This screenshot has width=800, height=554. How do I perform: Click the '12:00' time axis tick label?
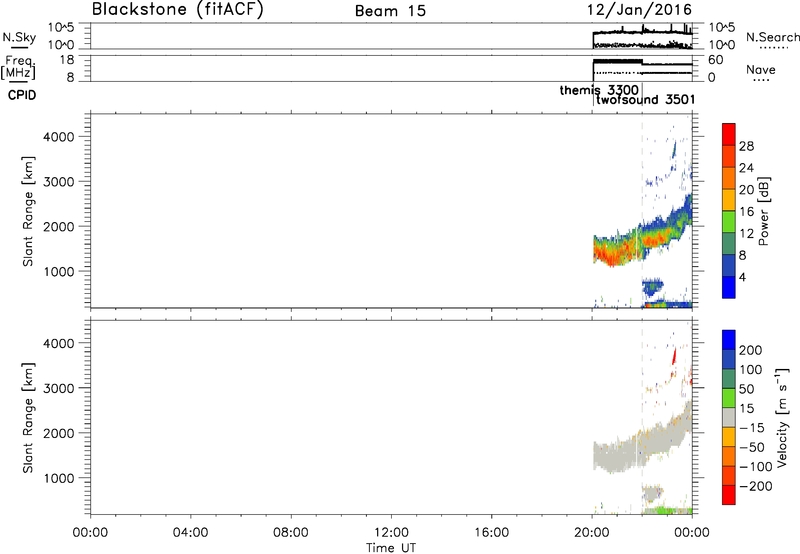point(391,533)
